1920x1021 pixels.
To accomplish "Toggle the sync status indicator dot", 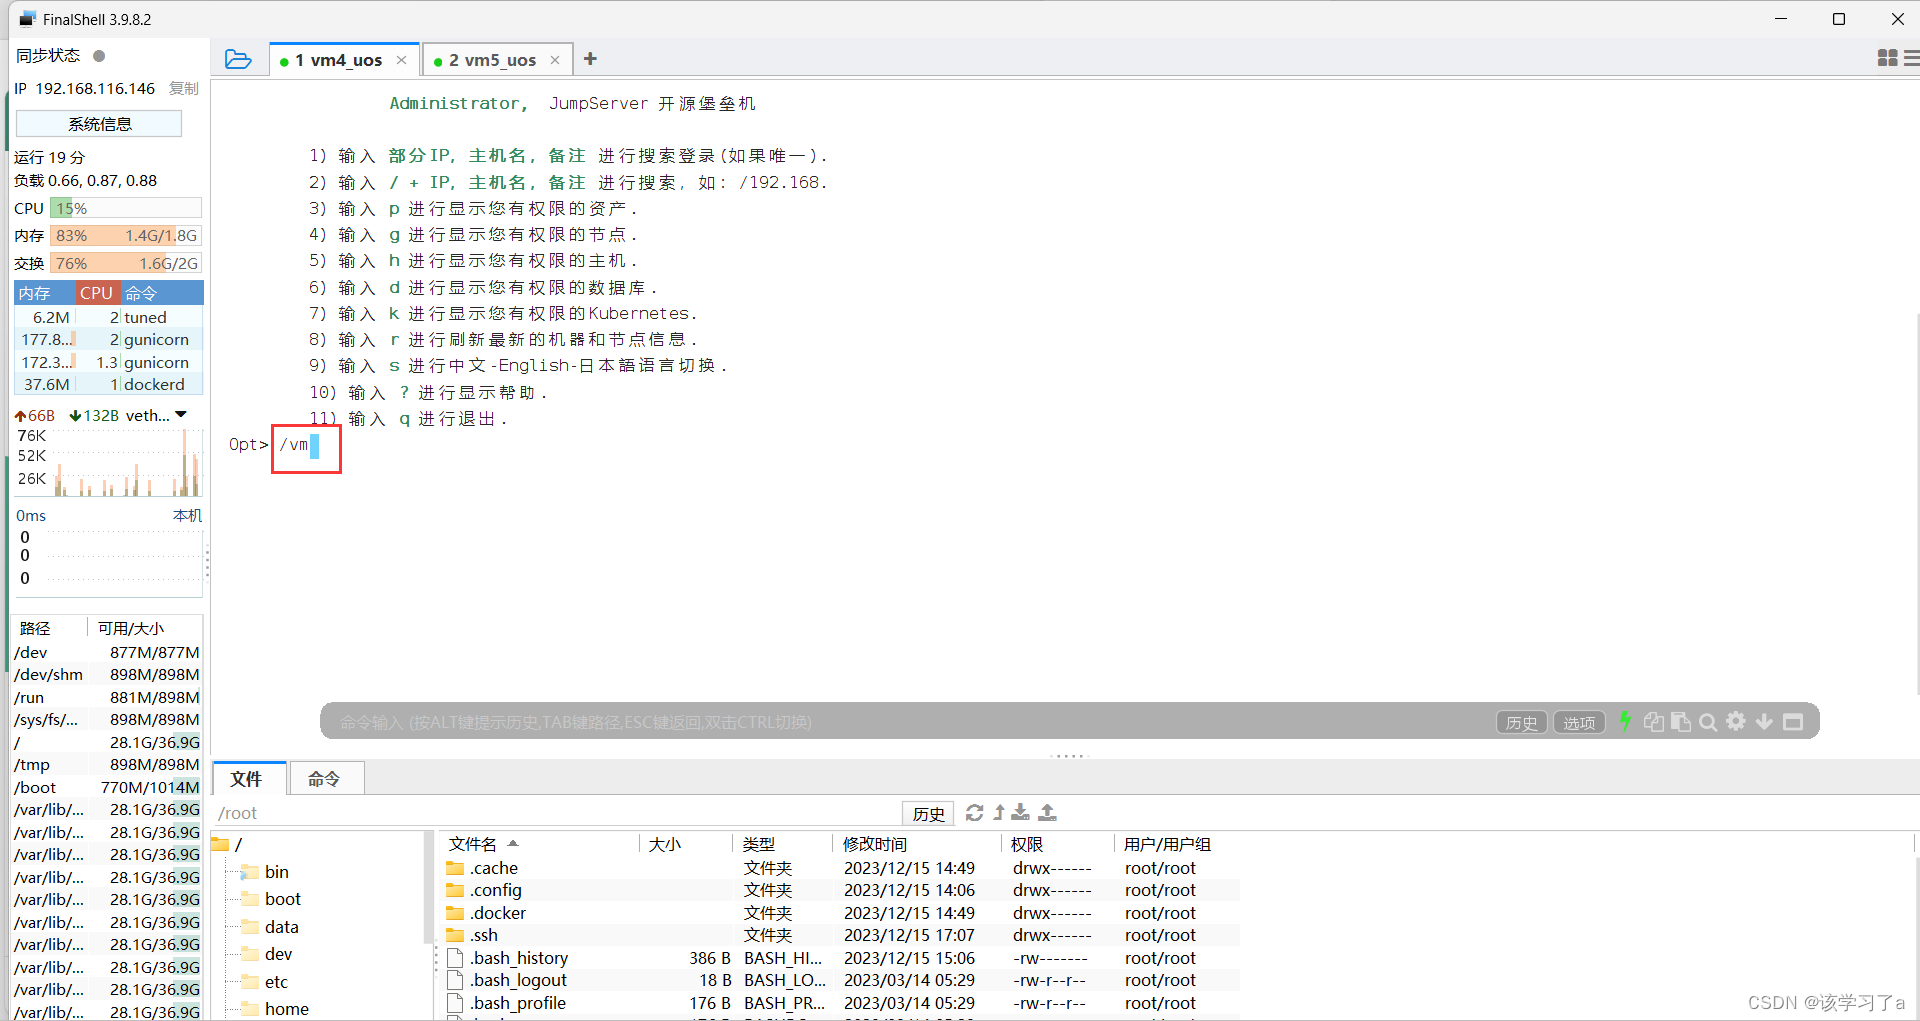I will click(x=99, y=56).
